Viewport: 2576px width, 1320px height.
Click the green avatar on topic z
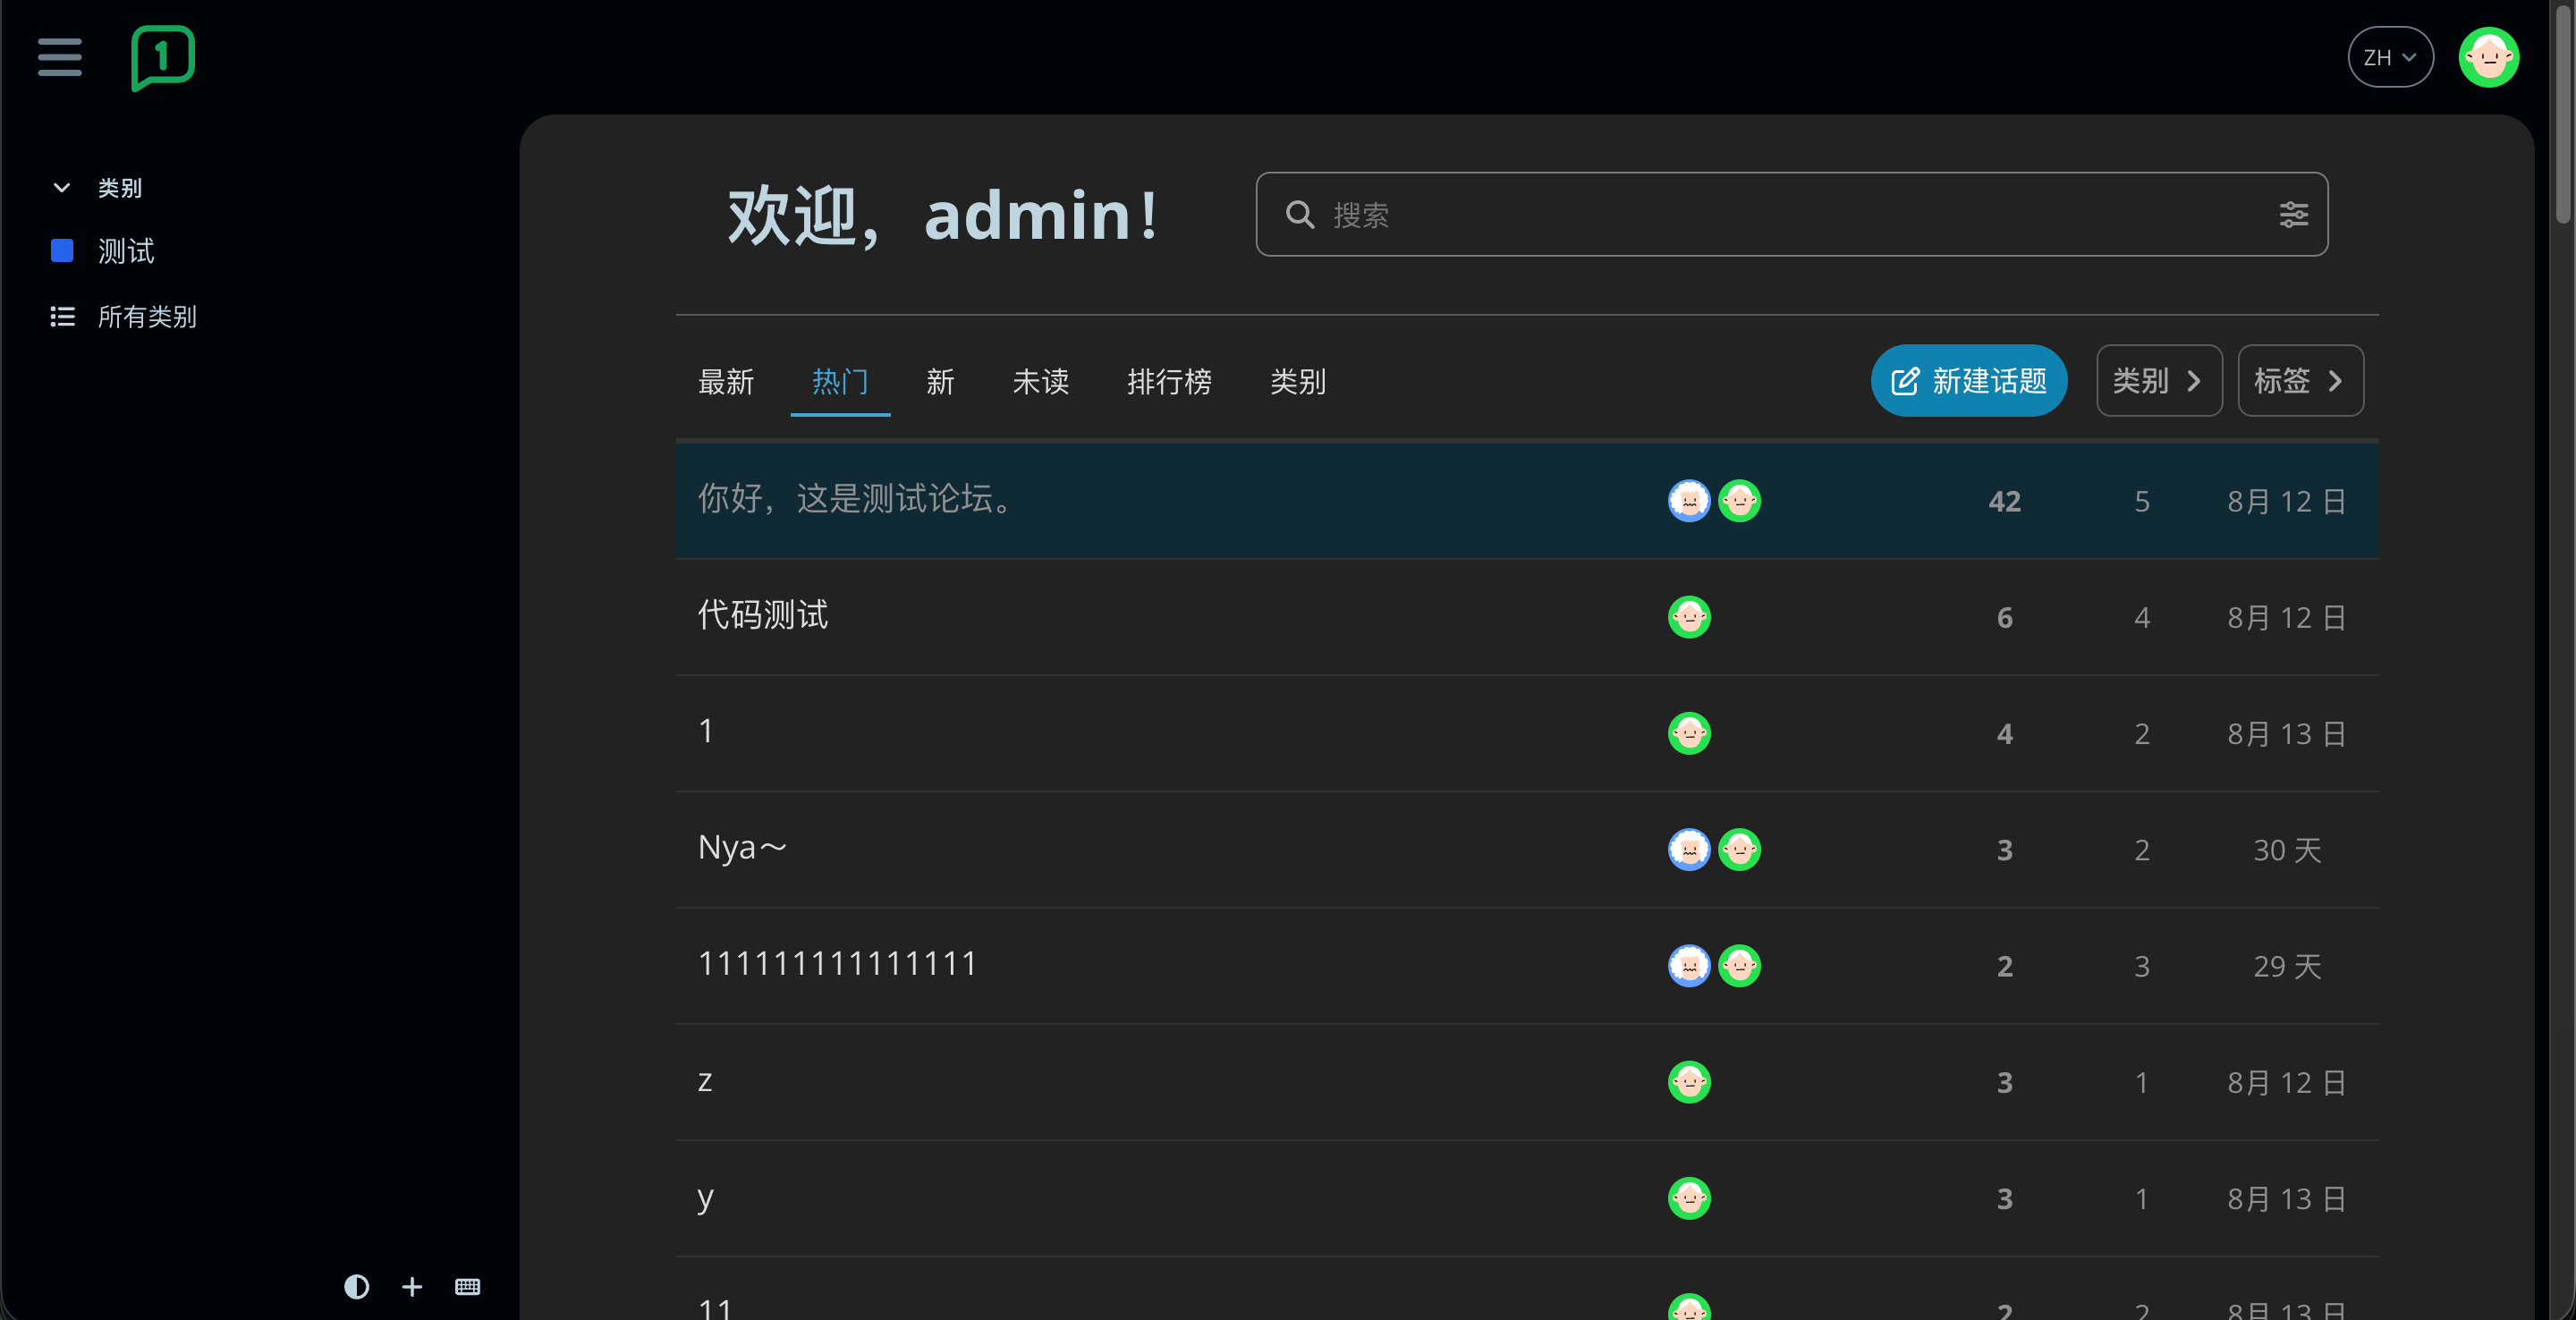(x=1689, y=1082)
